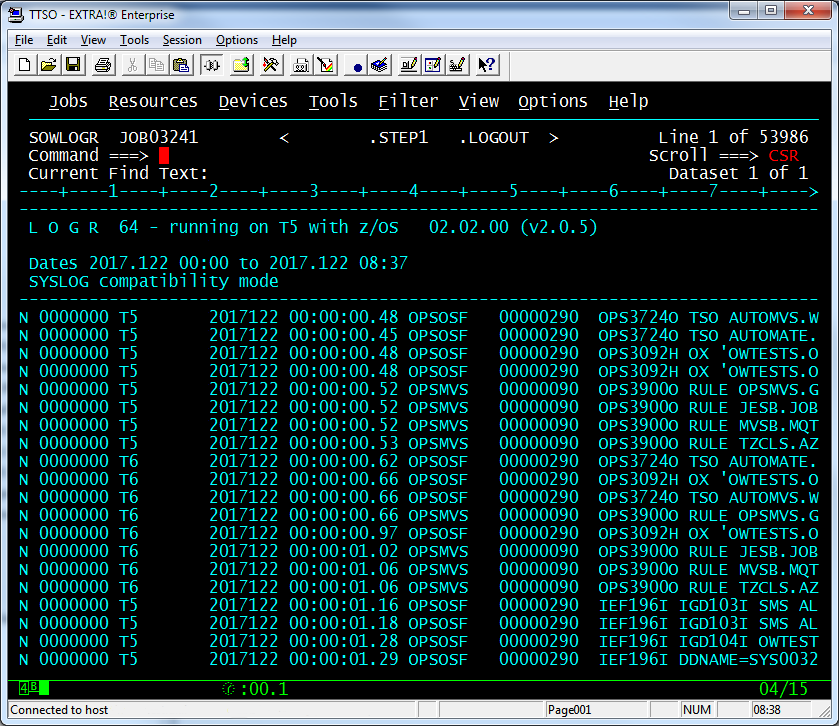Print the screen with the printer icon
Viewport: 839px width, 726px height.
pos(103,65)
